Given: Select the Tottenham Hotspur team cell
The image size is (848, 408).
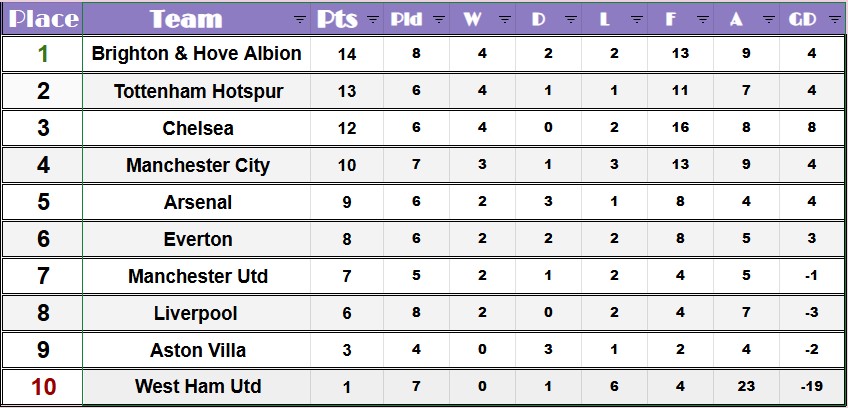Looking at the screenshot, I should point(198,91).
